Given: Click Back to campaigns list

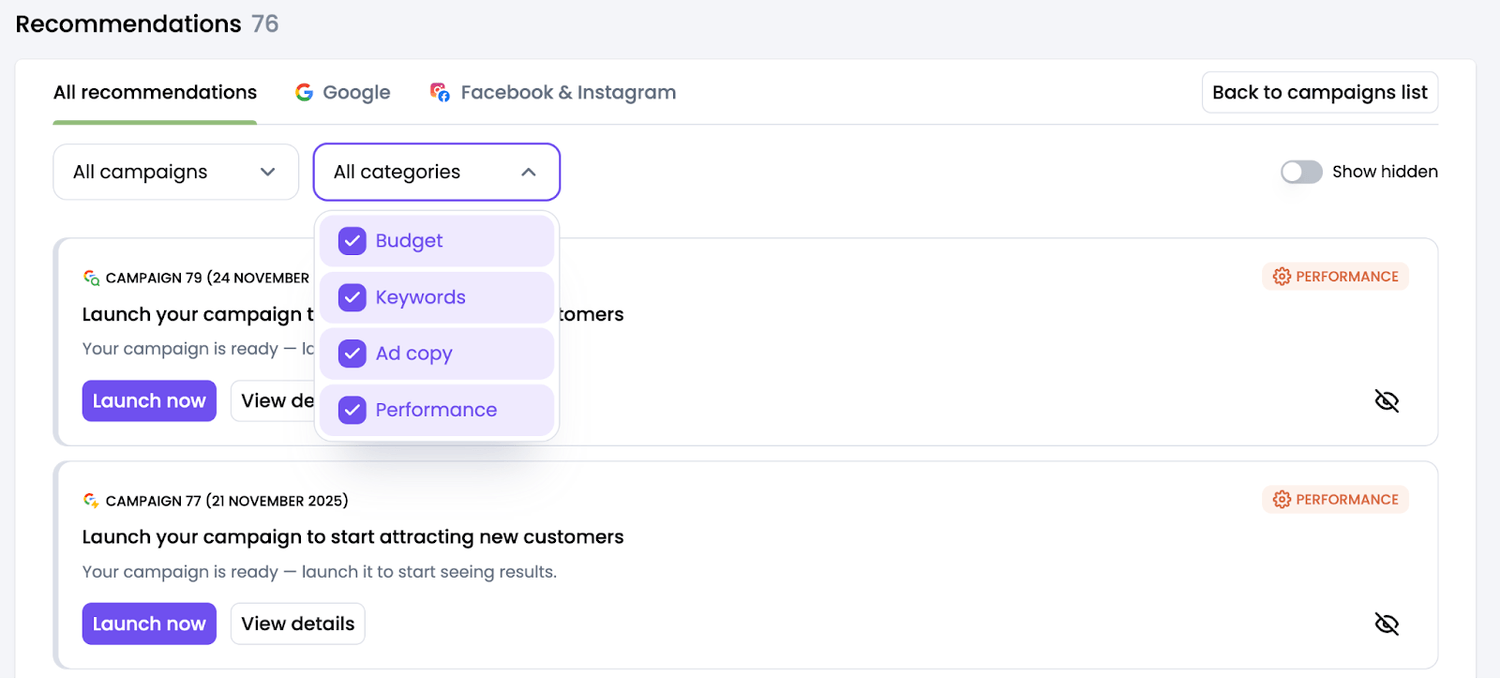Looking at the screenshot, I should coord(1319,92).
